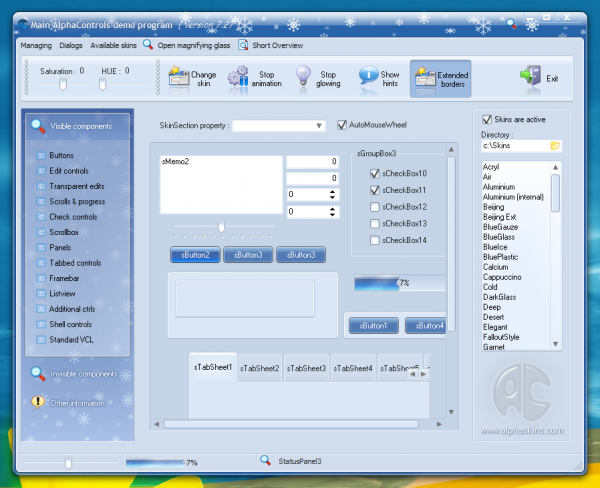Click the magnifier icon in the title bar

tap(511, 24)
